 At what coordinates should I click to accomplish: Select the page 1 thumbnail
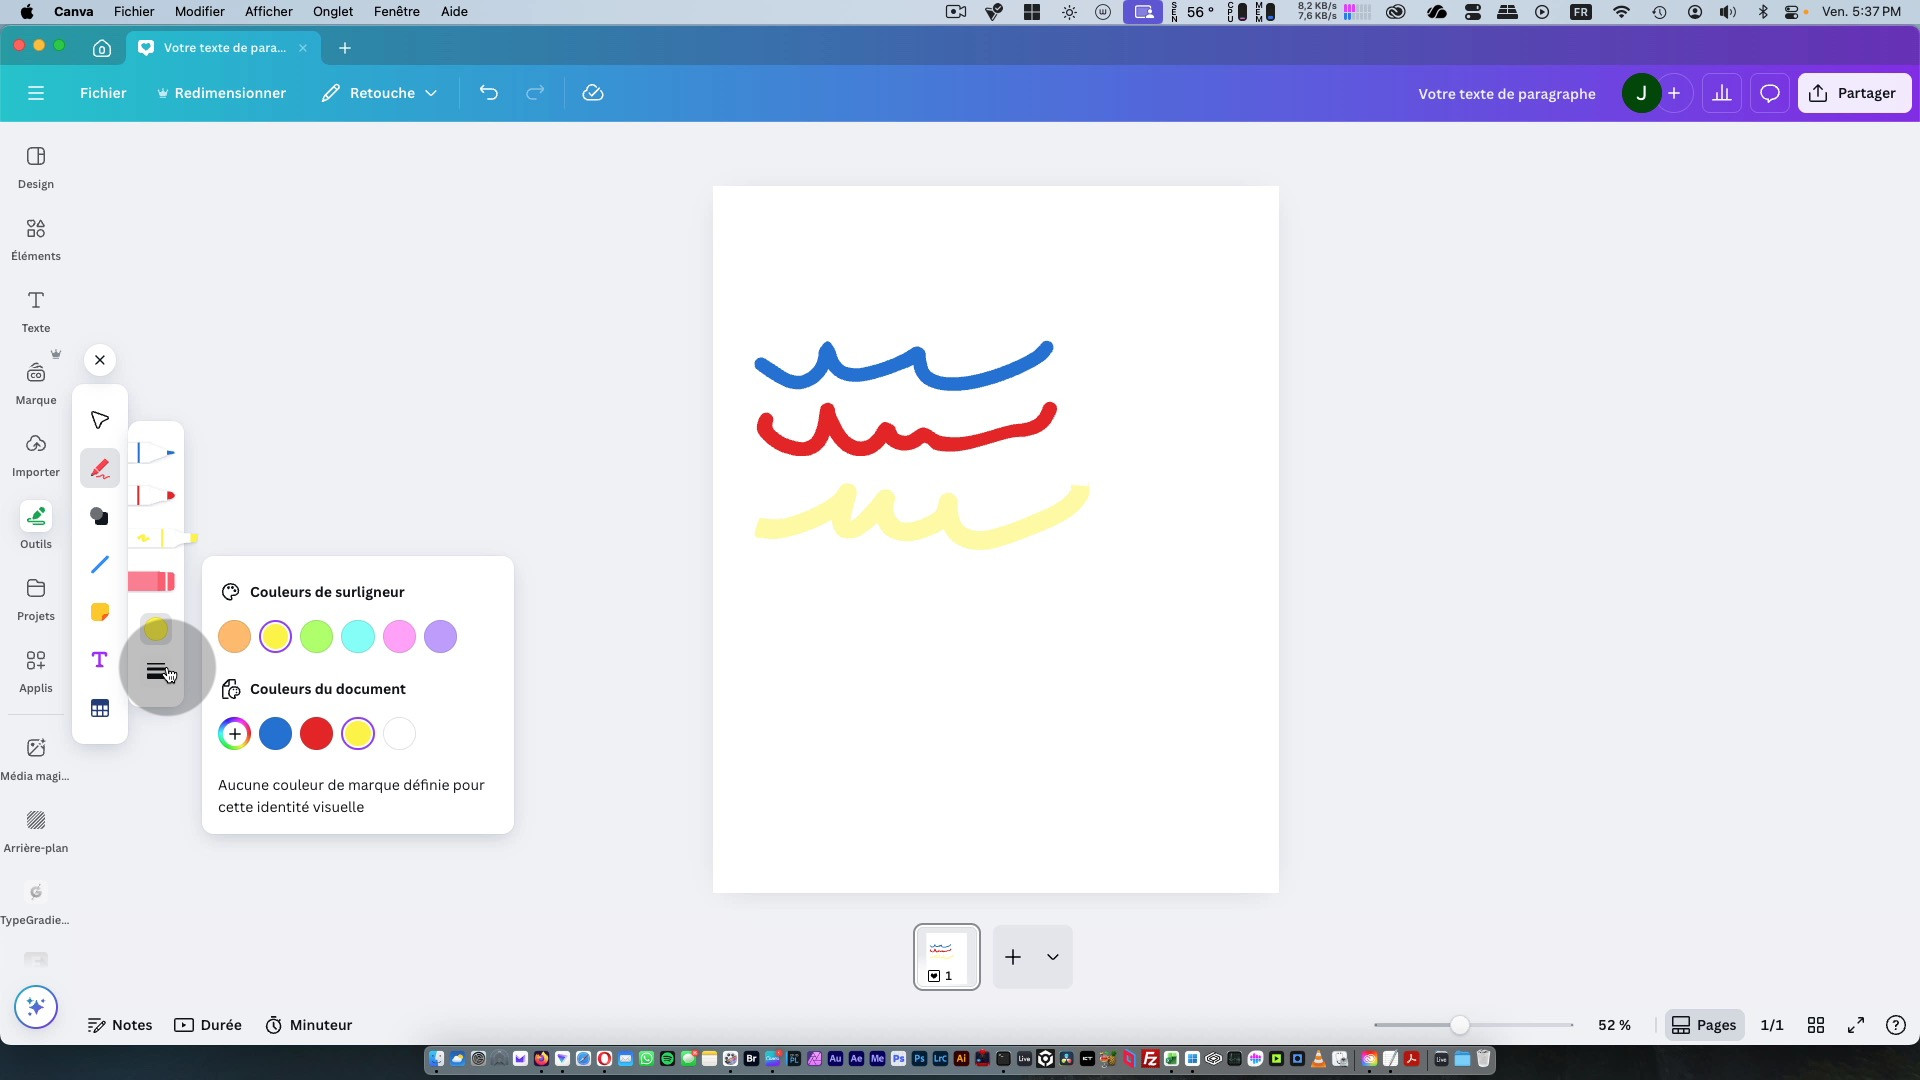(946, 957)
